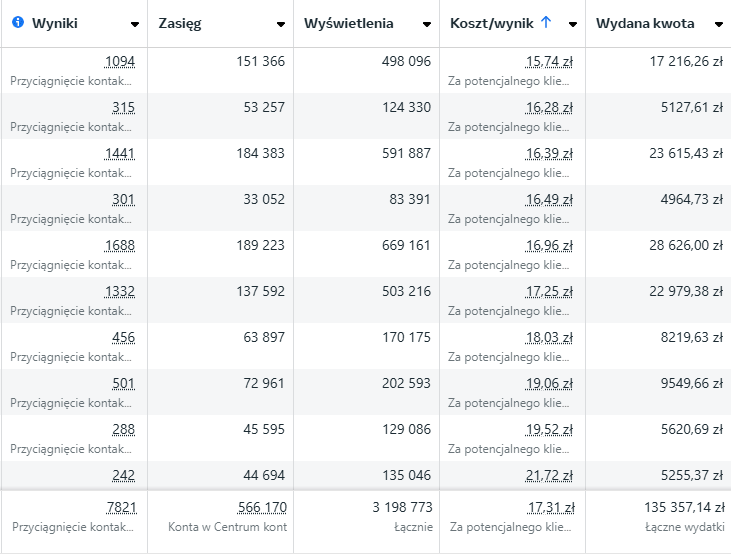The image size is (731, 555).
Task: Click the blue sort arrow in Koszt/wynik
Action: point(545,23)
